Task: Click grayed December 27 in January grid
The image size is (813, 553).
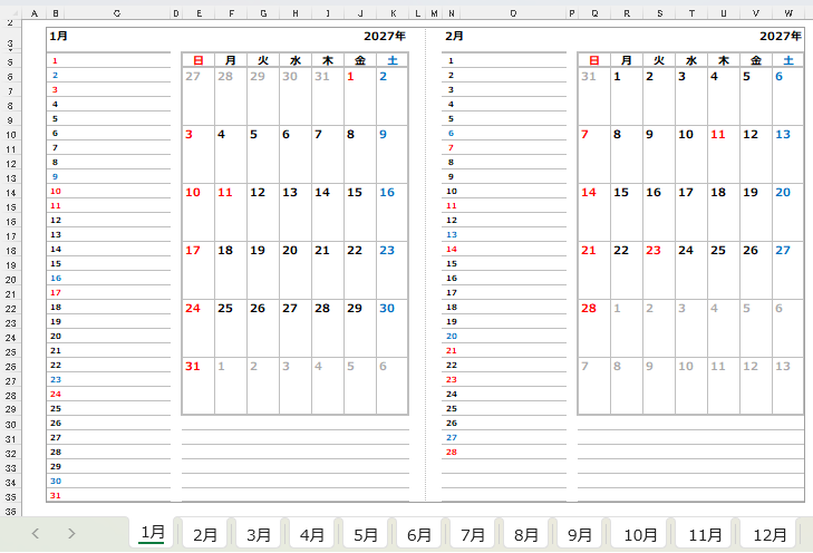Action: (198, 96)
